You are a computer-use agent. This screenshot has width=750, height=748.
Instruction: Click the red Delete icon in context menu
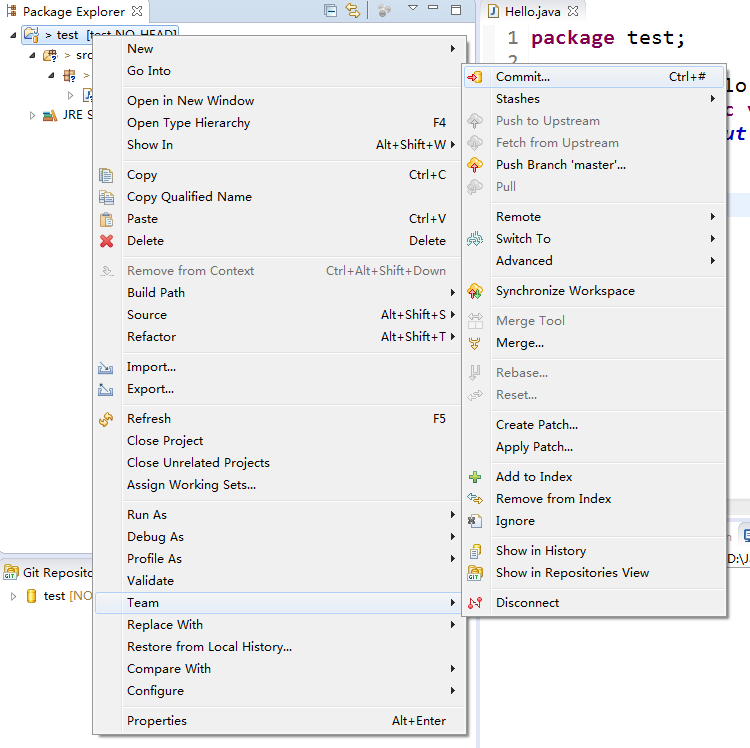click(x=107, y=241)
